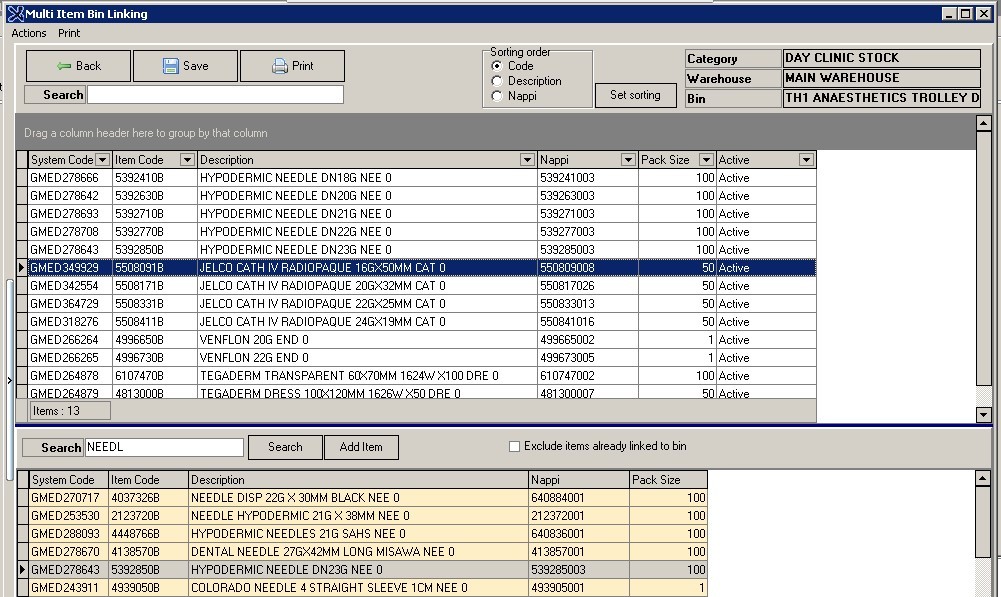Open the Description column filter dropdown
This screenshot has width=1001, height=597.
point(527,160)
